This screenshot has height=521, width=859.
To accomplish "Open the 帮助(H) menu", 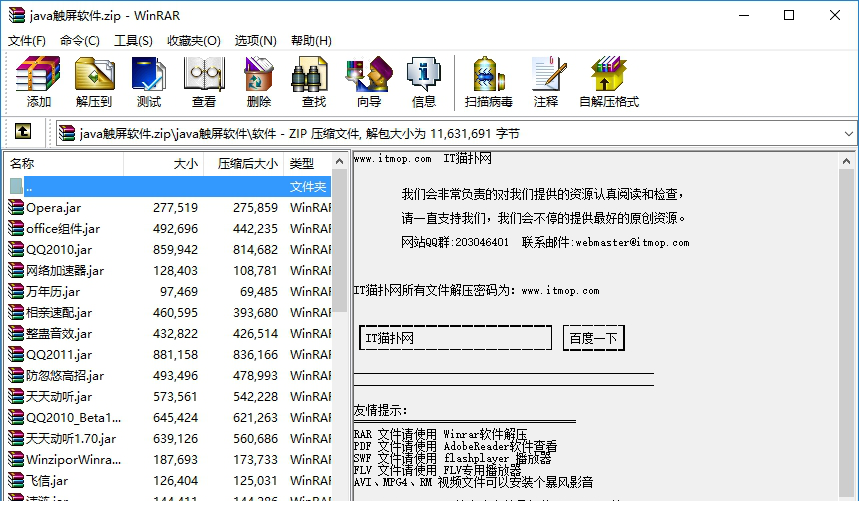I will tap(311, 41).
